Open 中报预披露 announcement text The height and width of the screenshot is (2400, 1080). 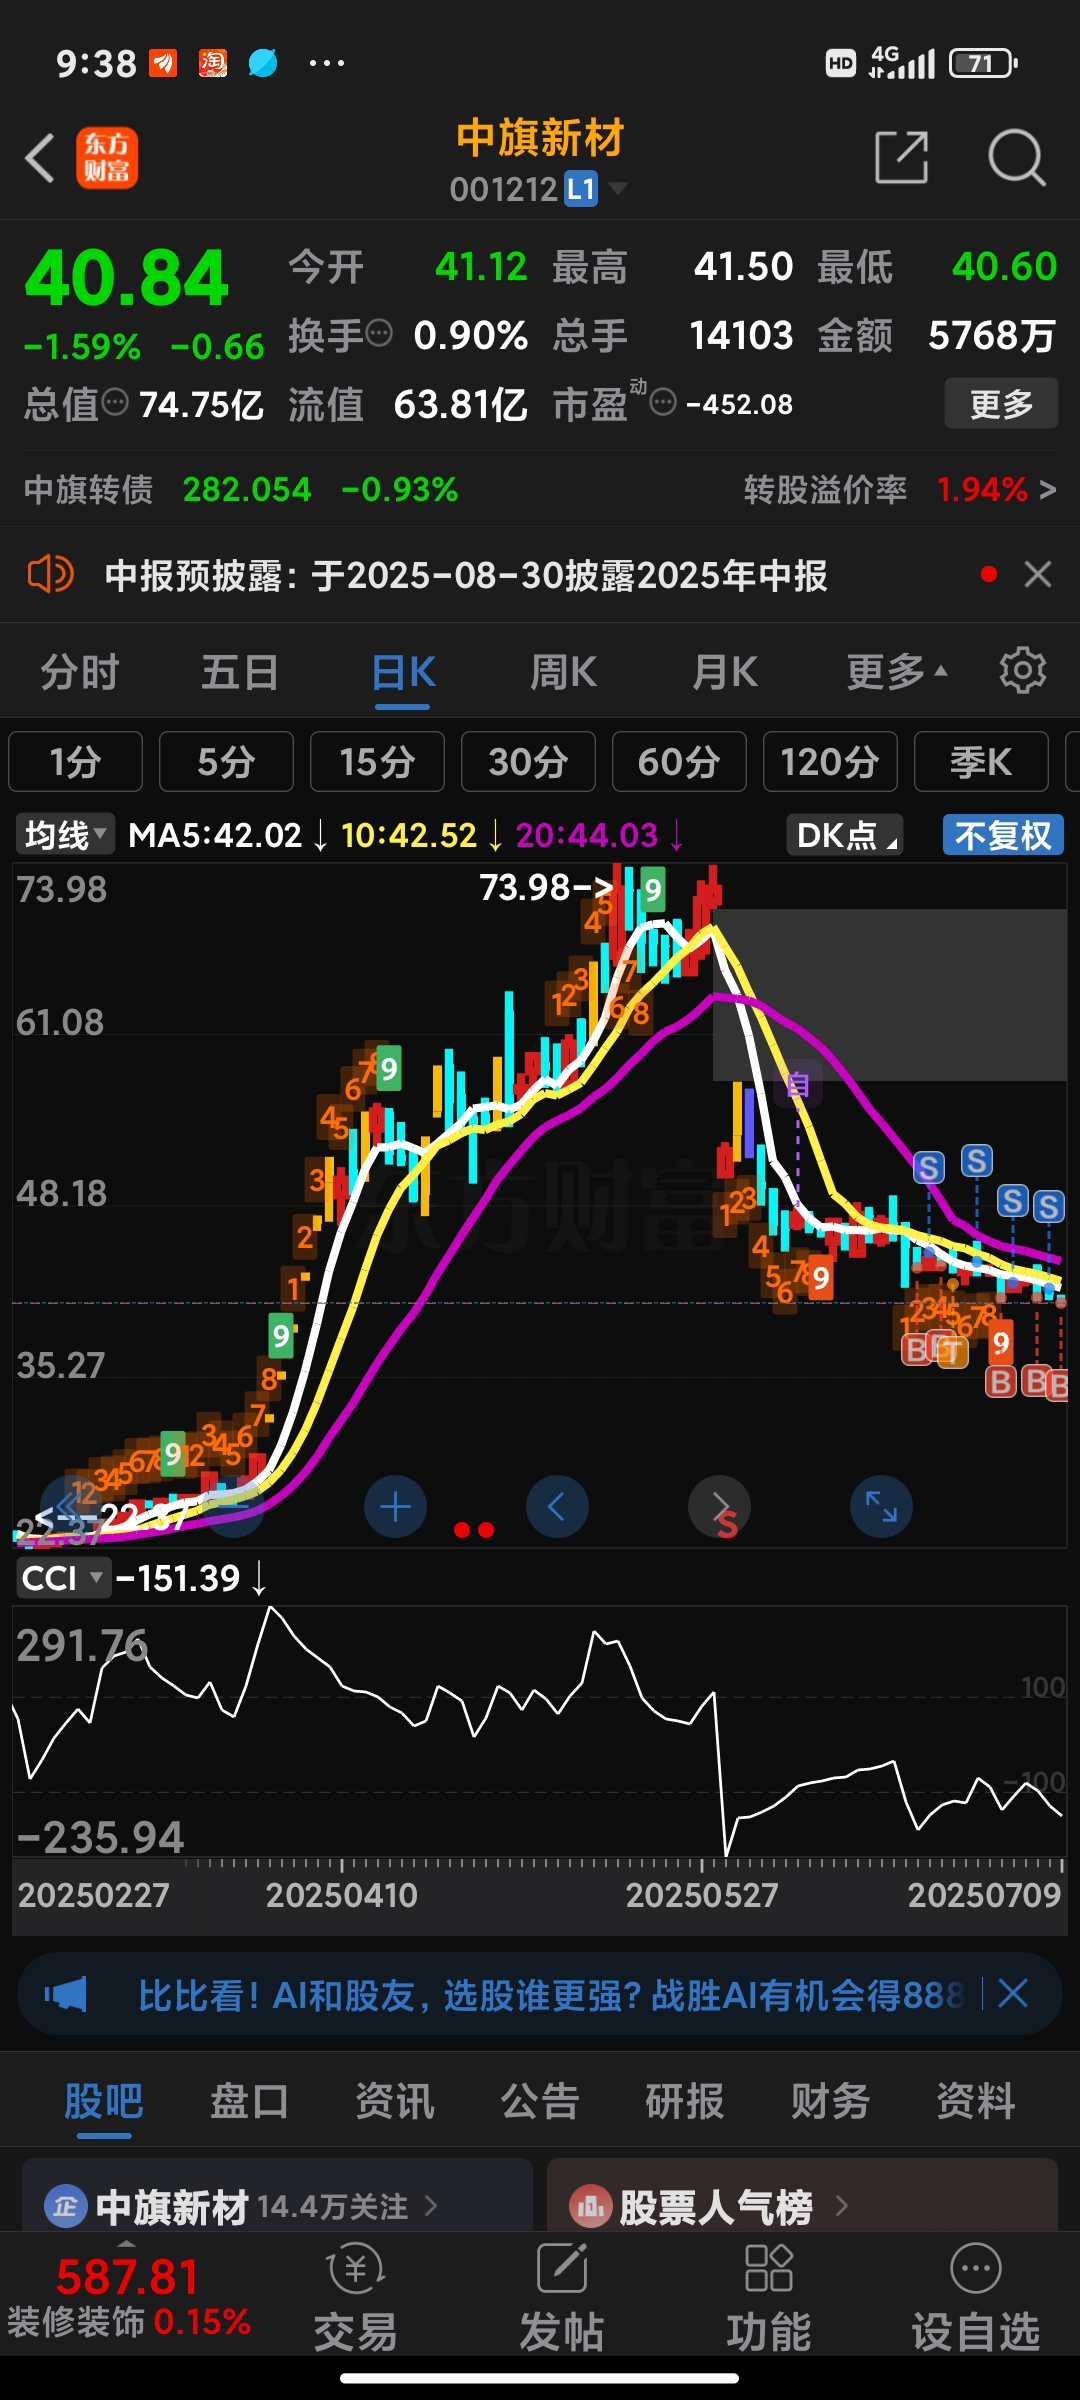[466, 575]
